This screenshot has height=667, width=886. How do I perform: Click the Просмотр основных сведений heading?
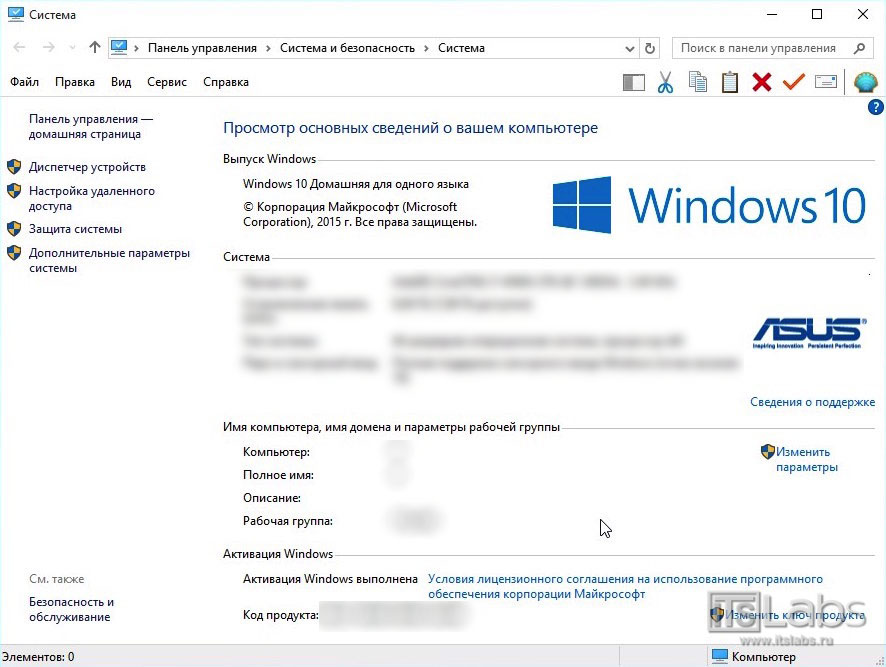click(x=410, y=128)
